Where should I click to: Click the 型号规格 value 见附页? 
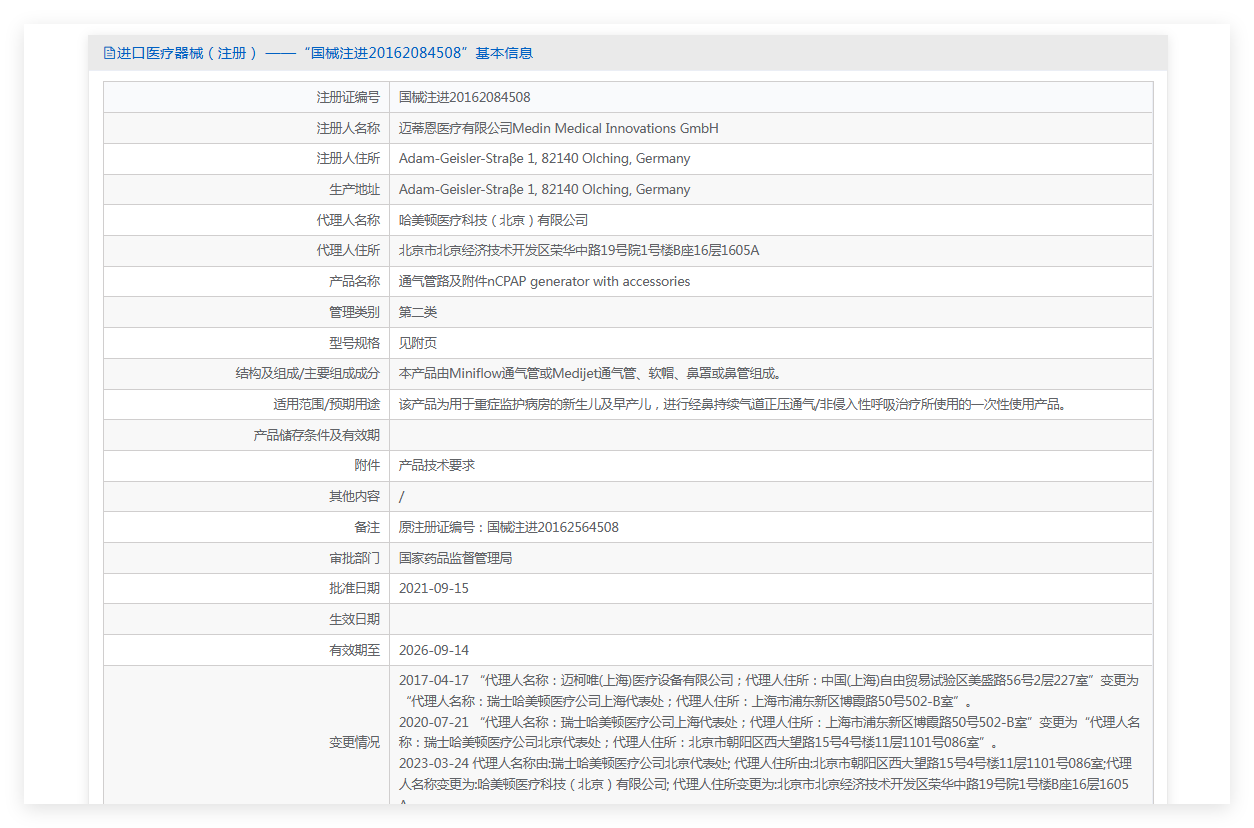(418, 343)
